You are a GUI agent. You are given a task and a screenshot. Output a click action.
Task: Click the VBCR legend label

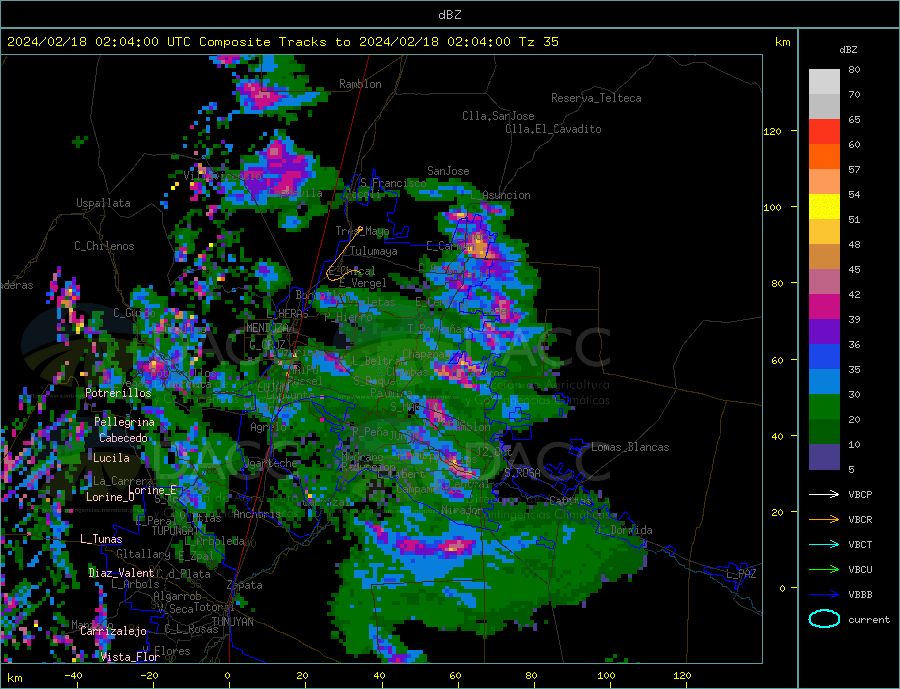(x=860, y=520)
